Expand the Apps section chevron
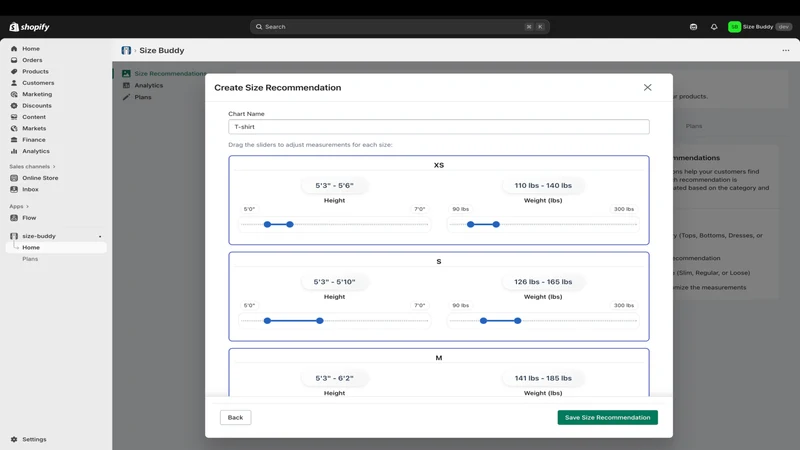The height and width of the screenshot is (450, 800). pos(27,207)
